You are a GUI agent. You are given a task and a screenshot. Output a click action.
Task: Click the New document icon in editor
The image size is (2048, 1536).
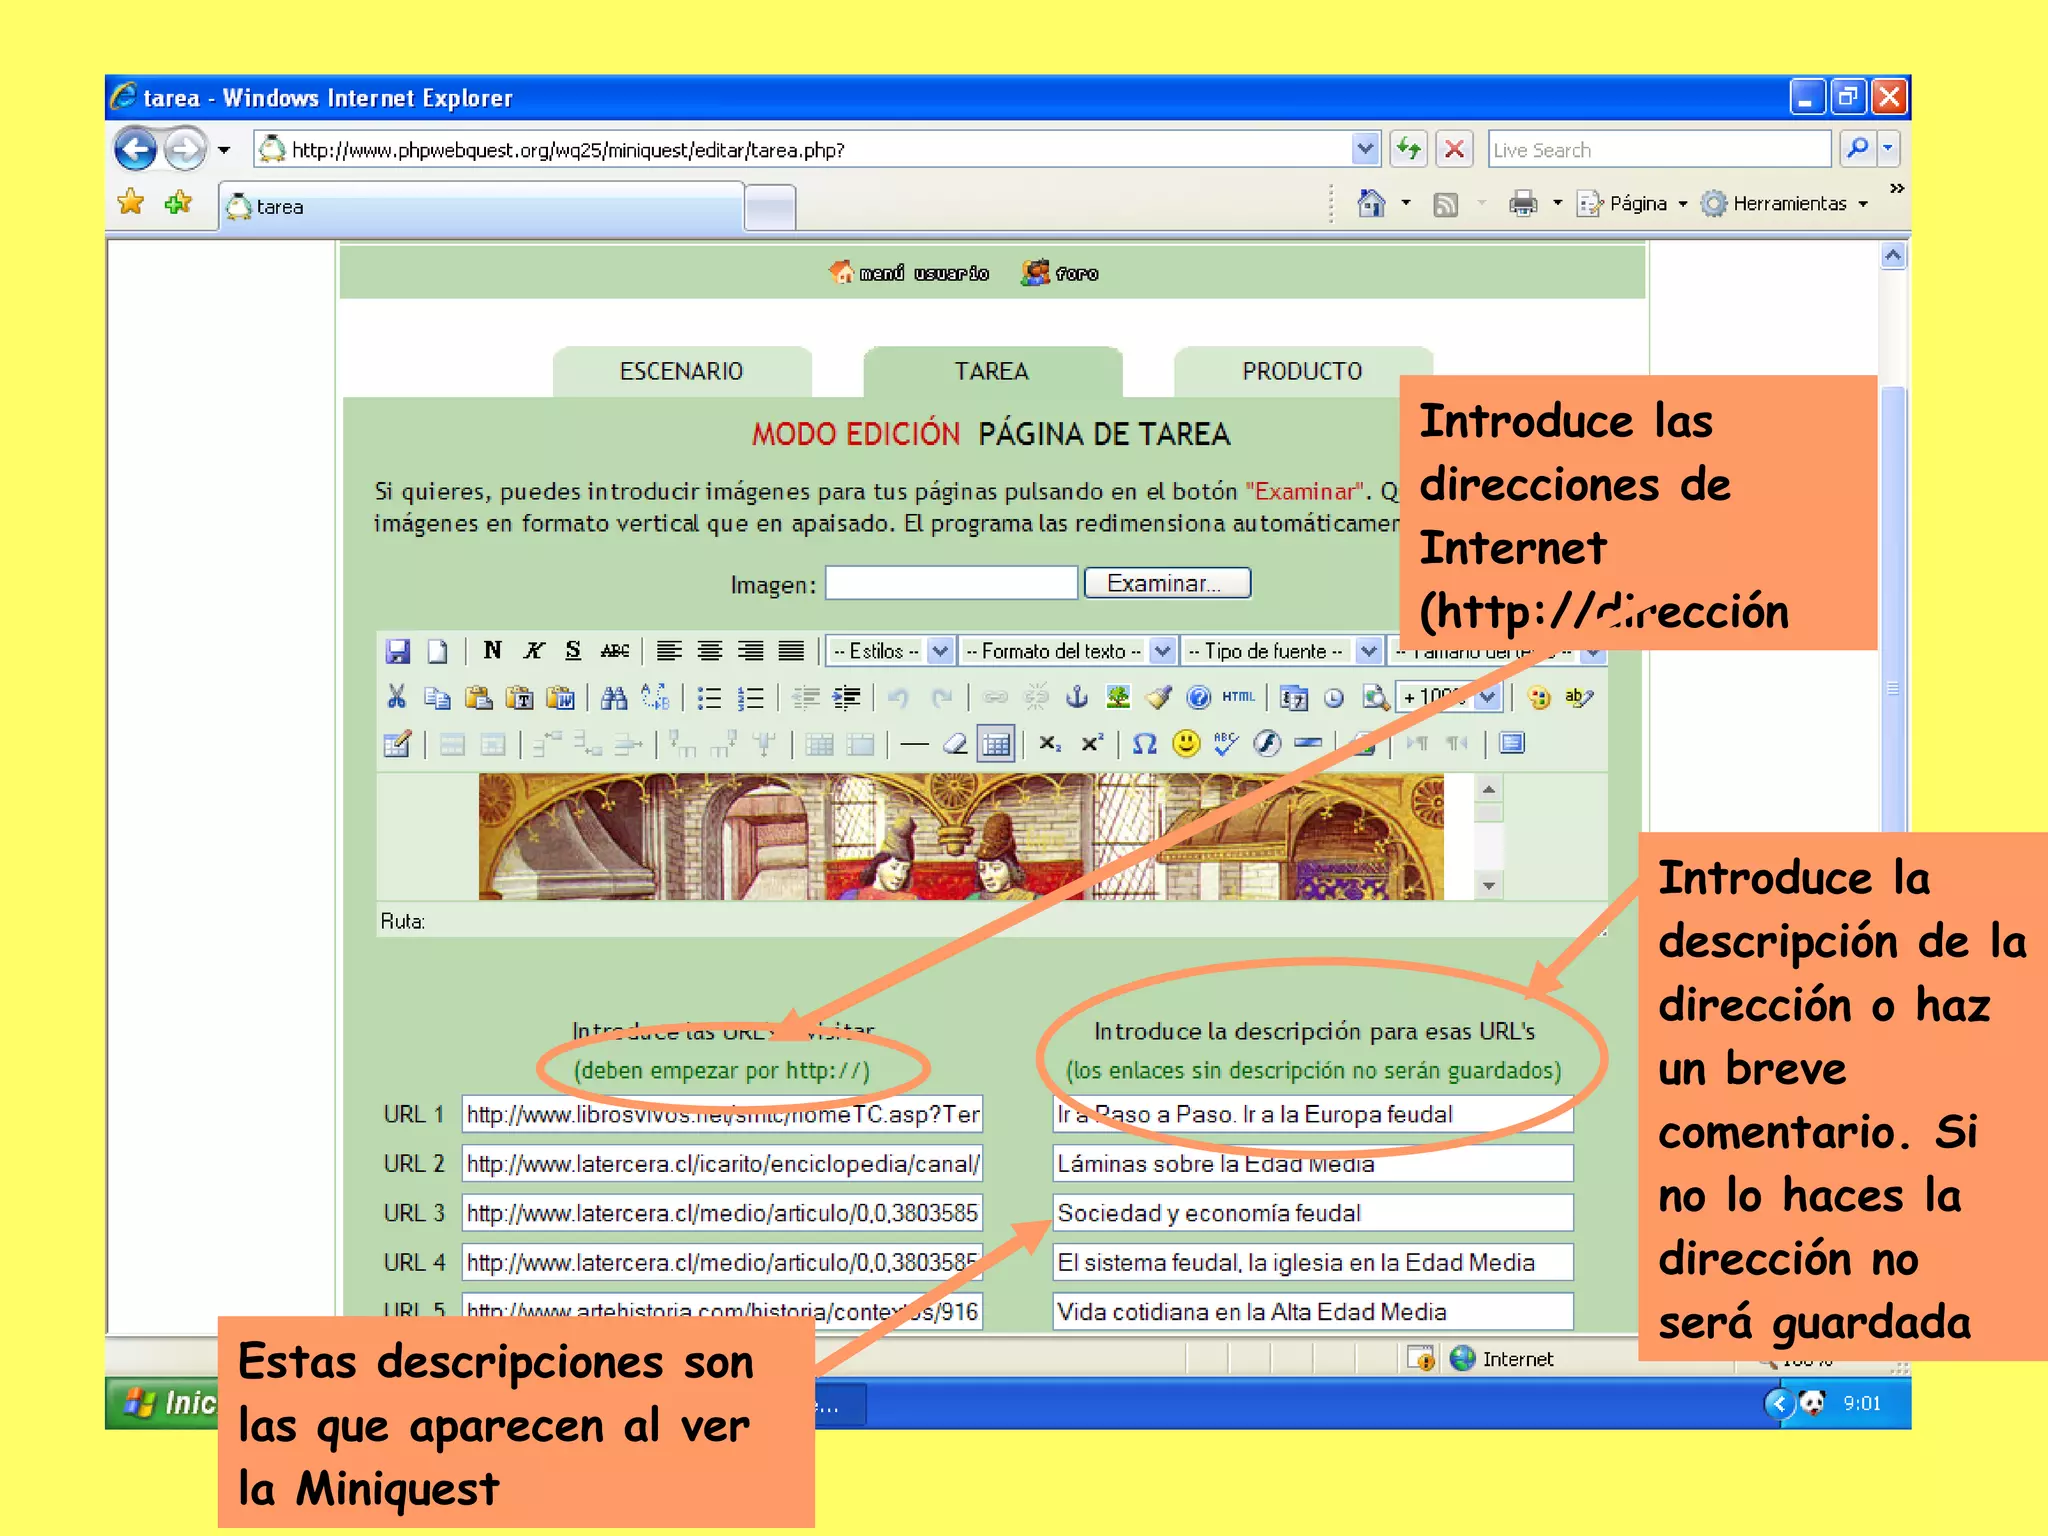click(437, 651)
